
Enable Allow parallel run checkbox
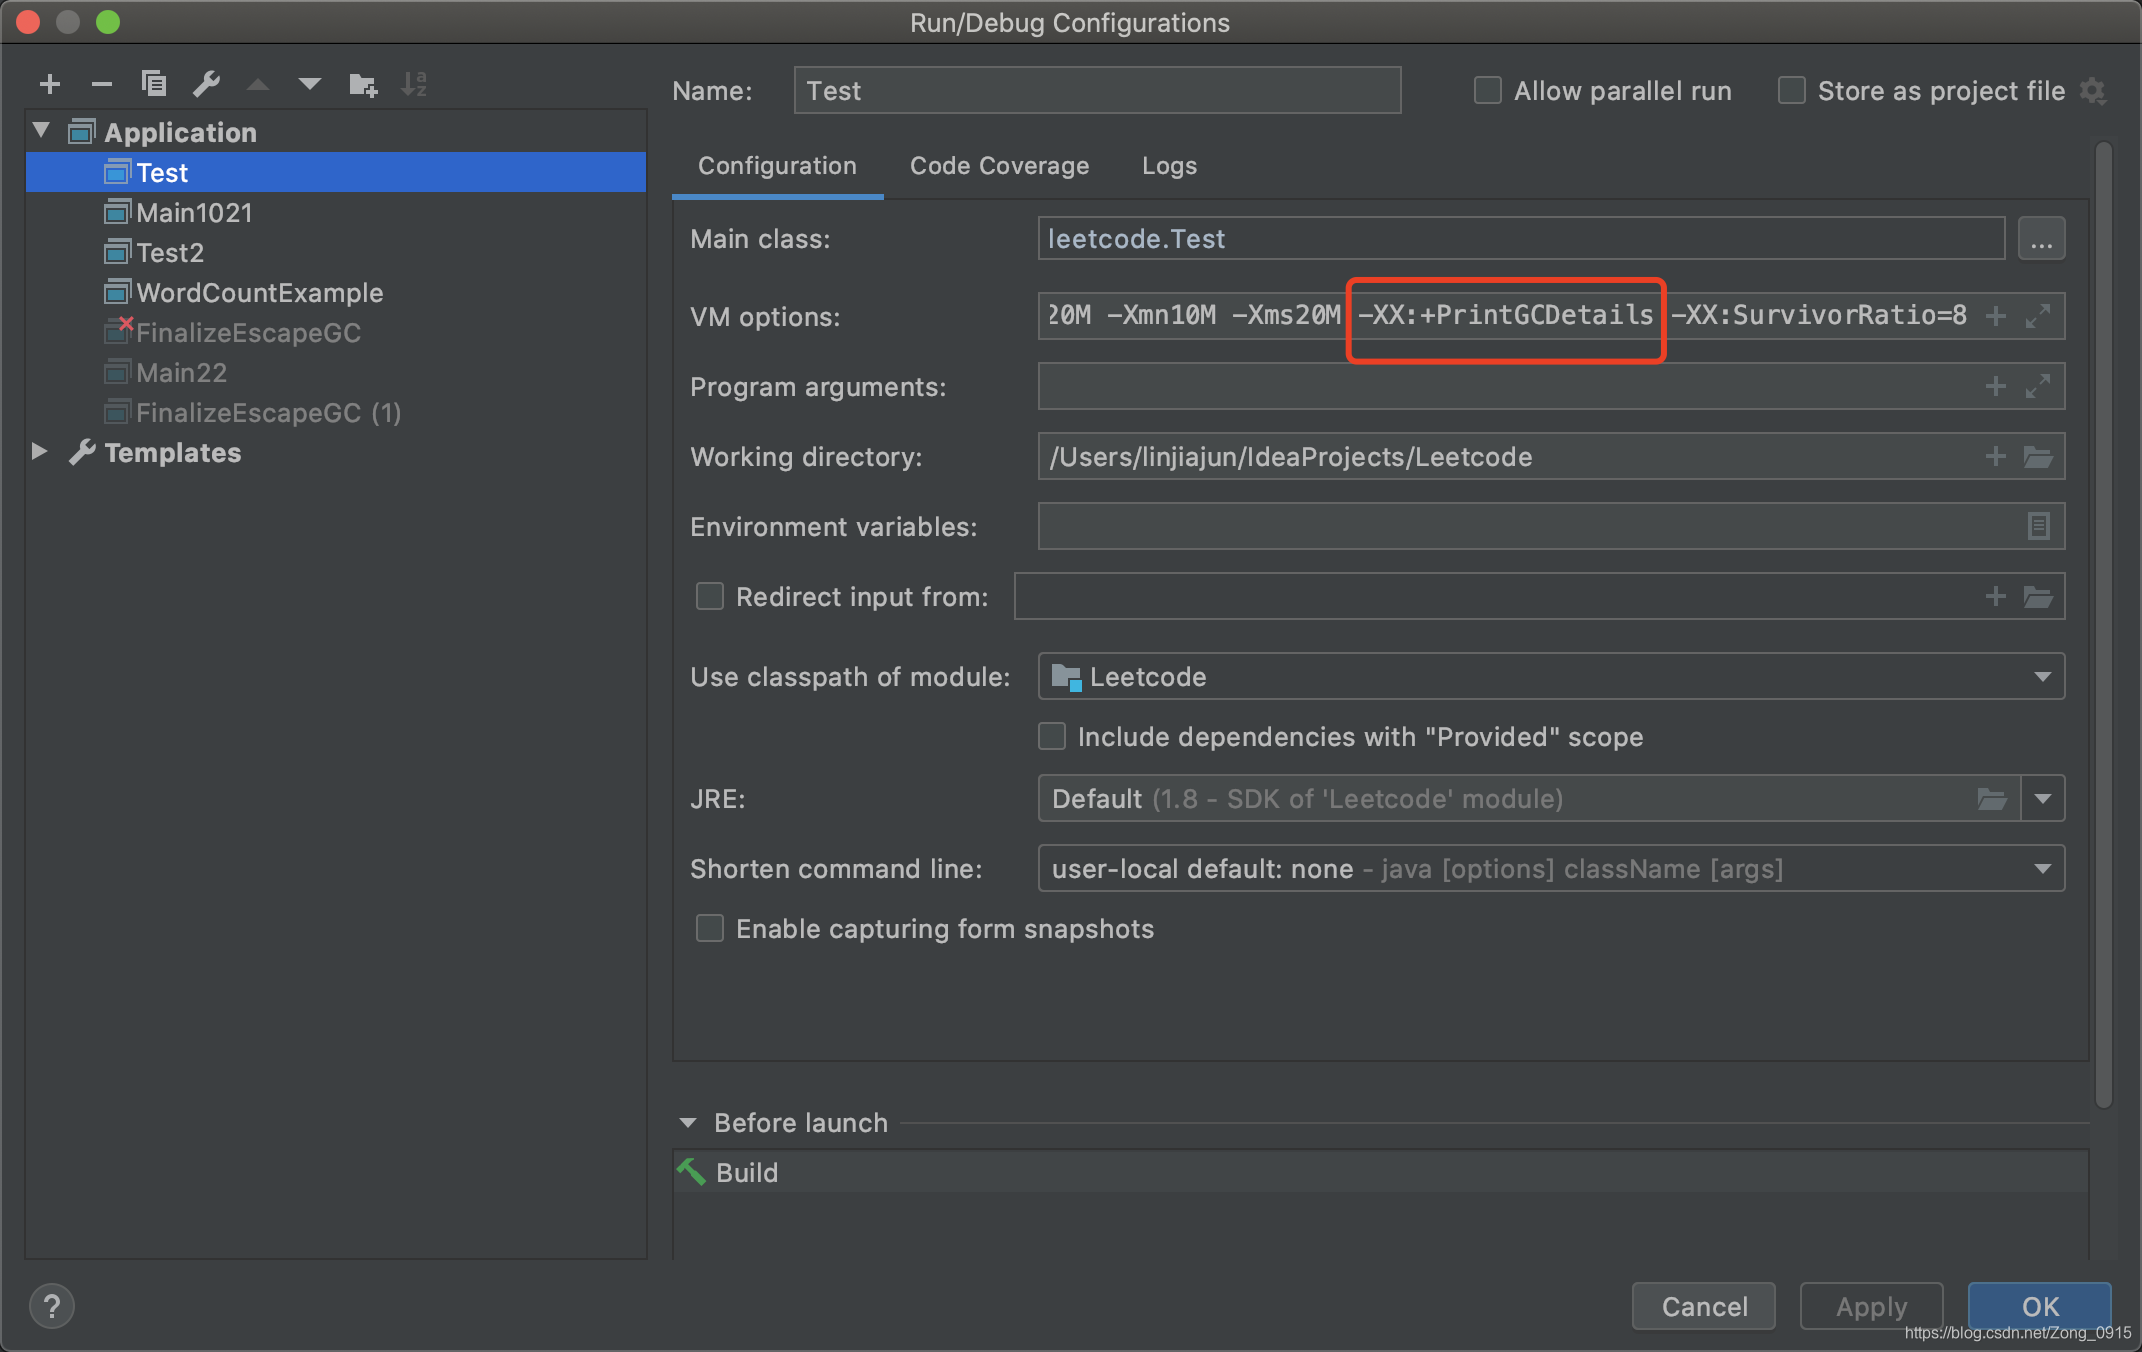(1488, 90)
